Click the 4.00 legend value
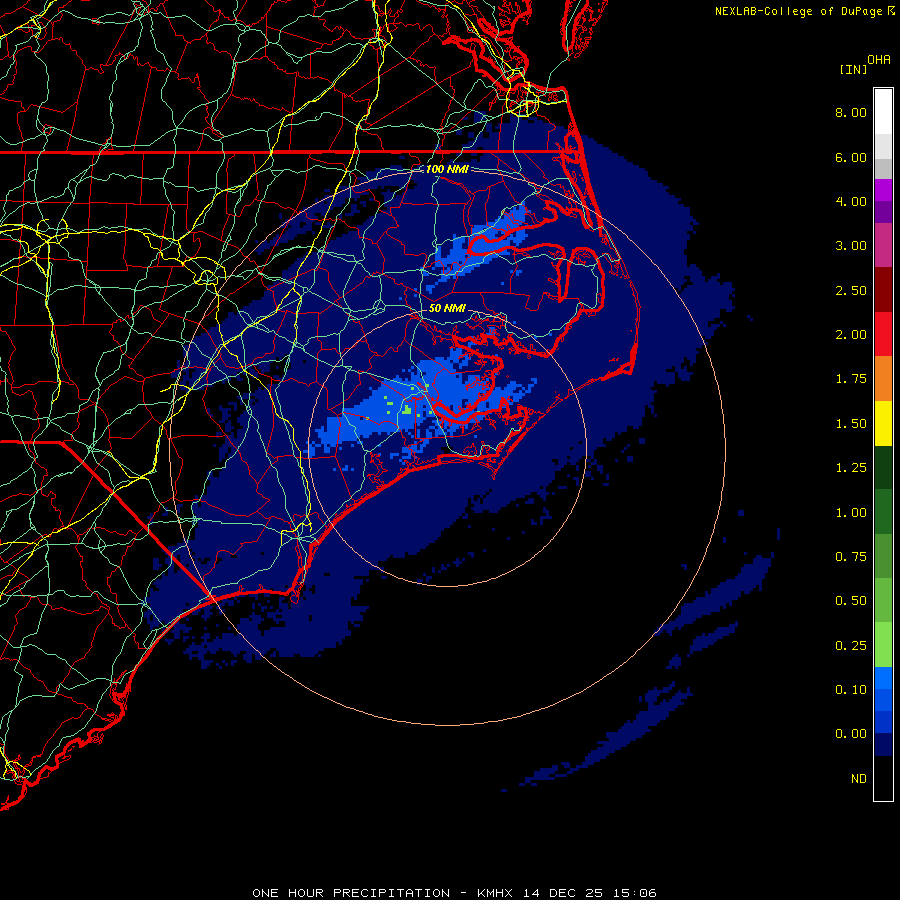This screenshot has height=900, width=900. (x=851, y=201)
